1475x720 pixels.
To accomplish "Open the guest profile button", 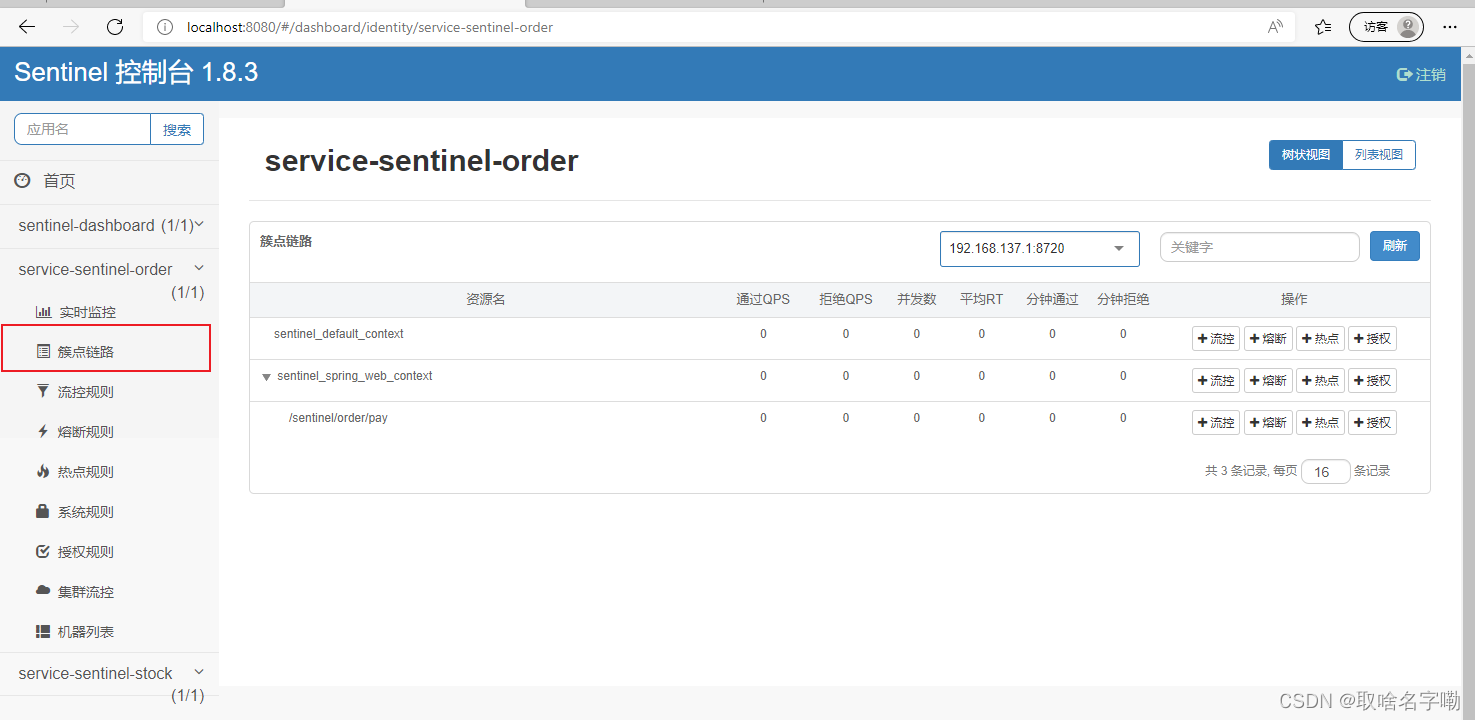I will point(1386,27).
